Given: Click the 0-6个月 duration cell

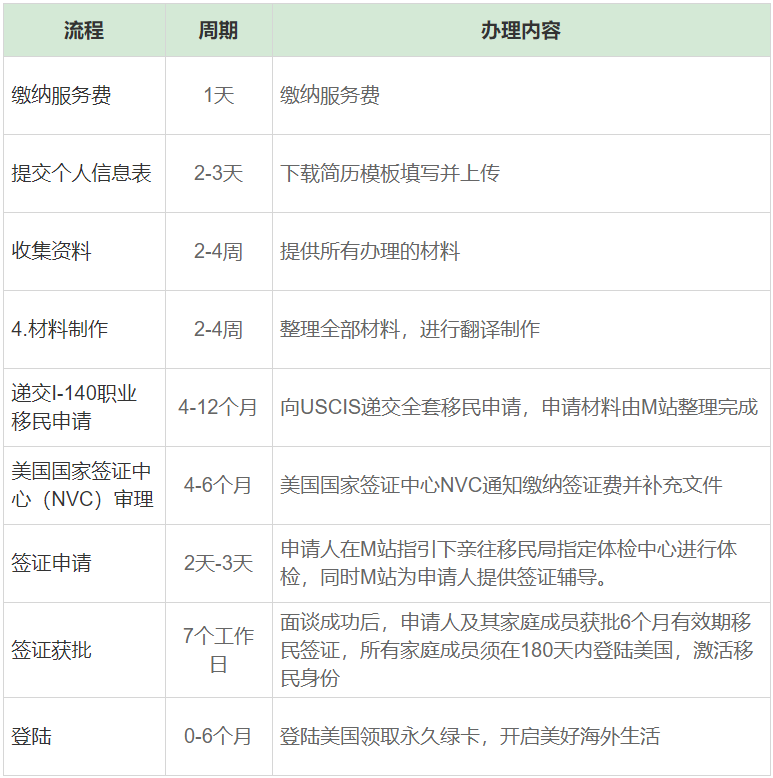Looking at the screenshot, I should tap(218, 737).
